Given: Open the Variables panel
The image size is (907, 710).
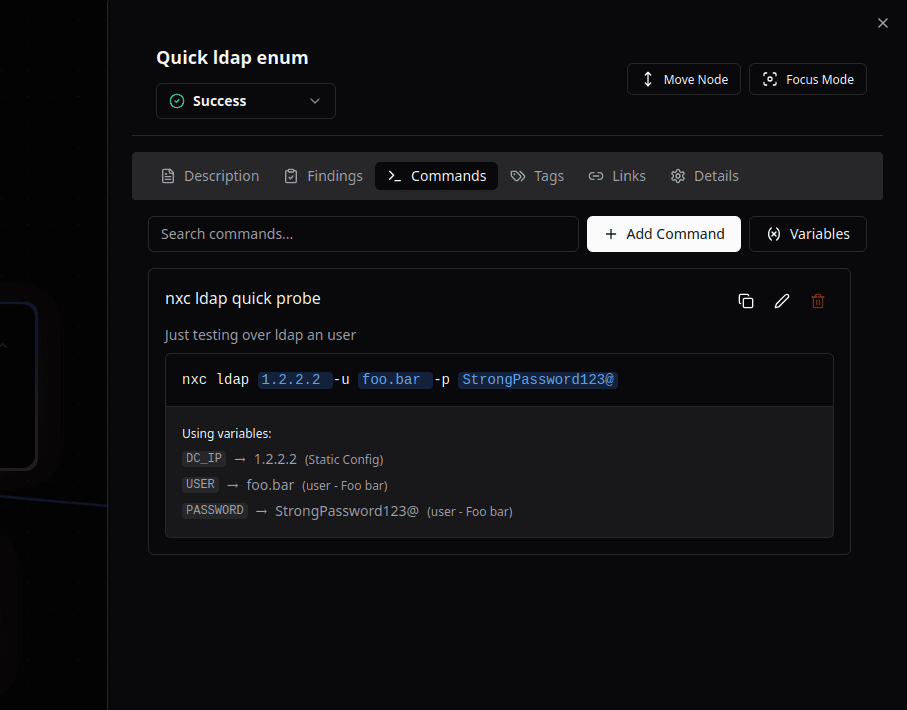Looking at the screenshot, I should (x=807, y=234).
